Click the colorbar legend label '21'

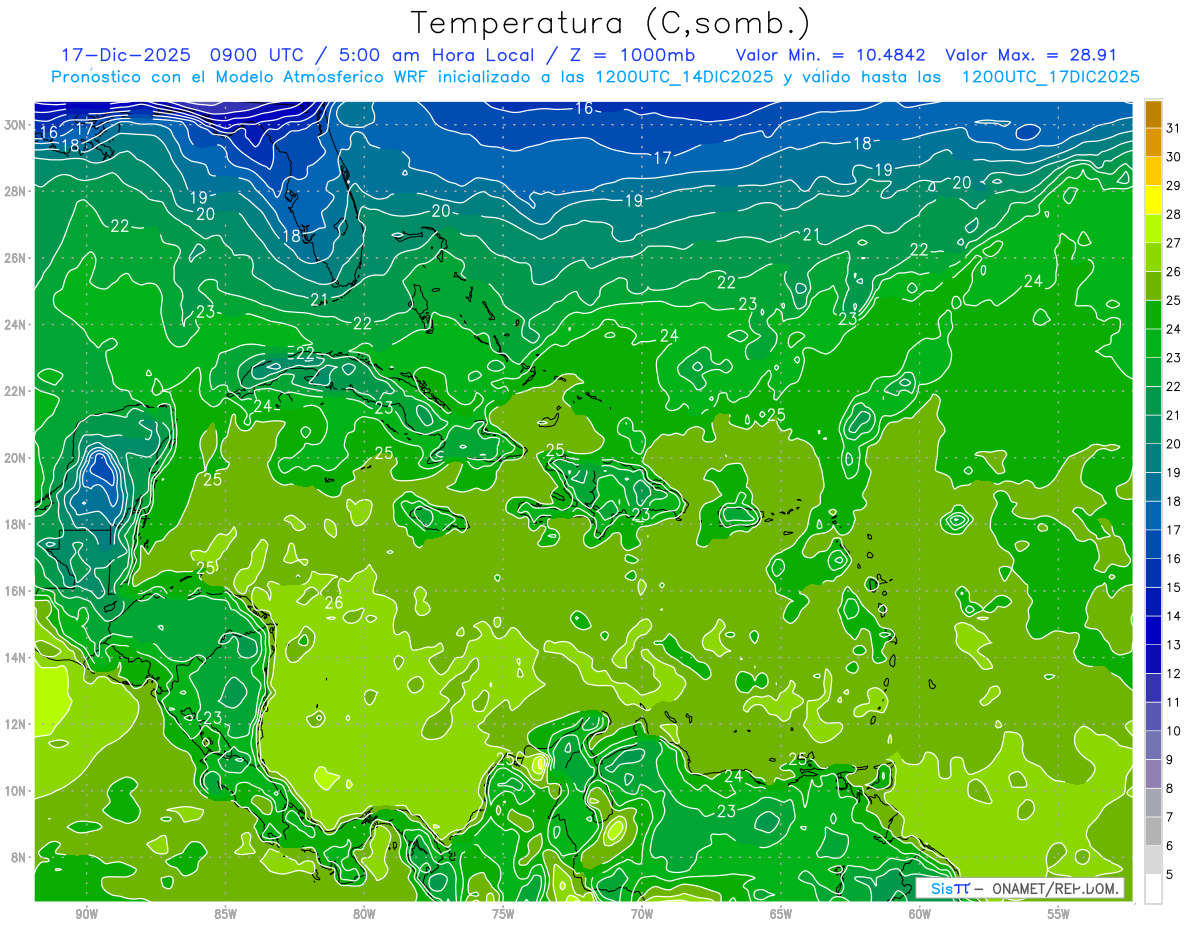(x=1174, y=415)
